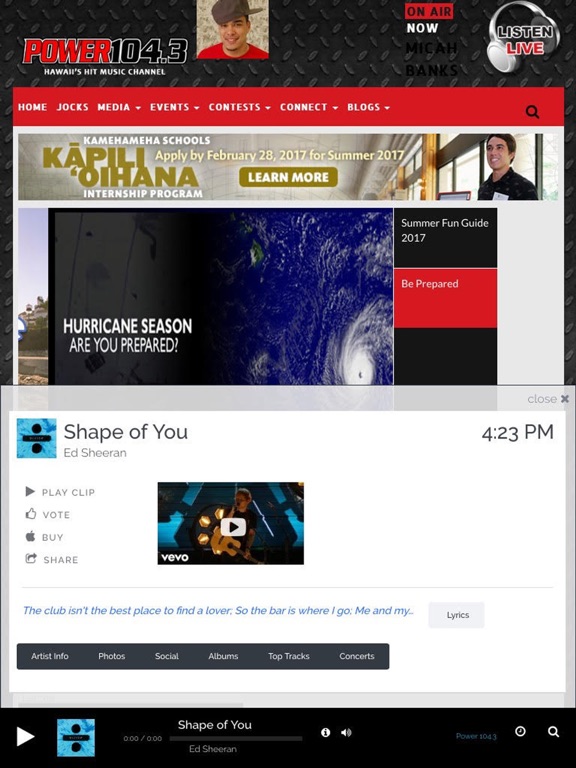576x768 pixels.
Task: Click the lyrics excerpt link text
Action: point(218,610)
